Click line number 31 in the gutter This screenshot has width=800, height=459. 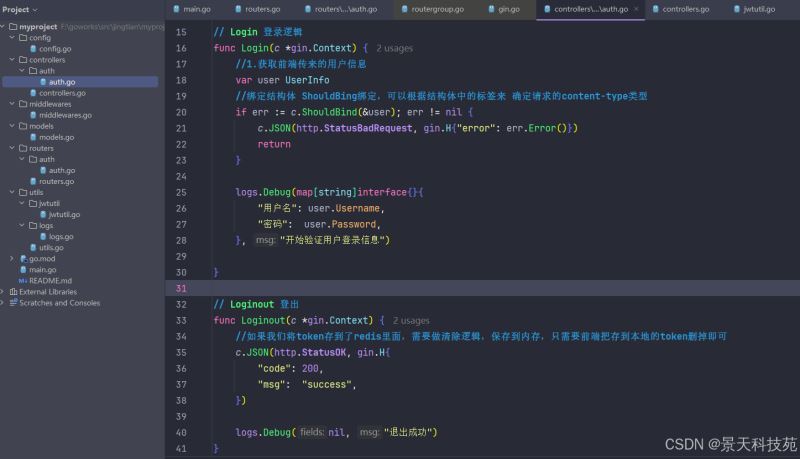tap(181, 289)
